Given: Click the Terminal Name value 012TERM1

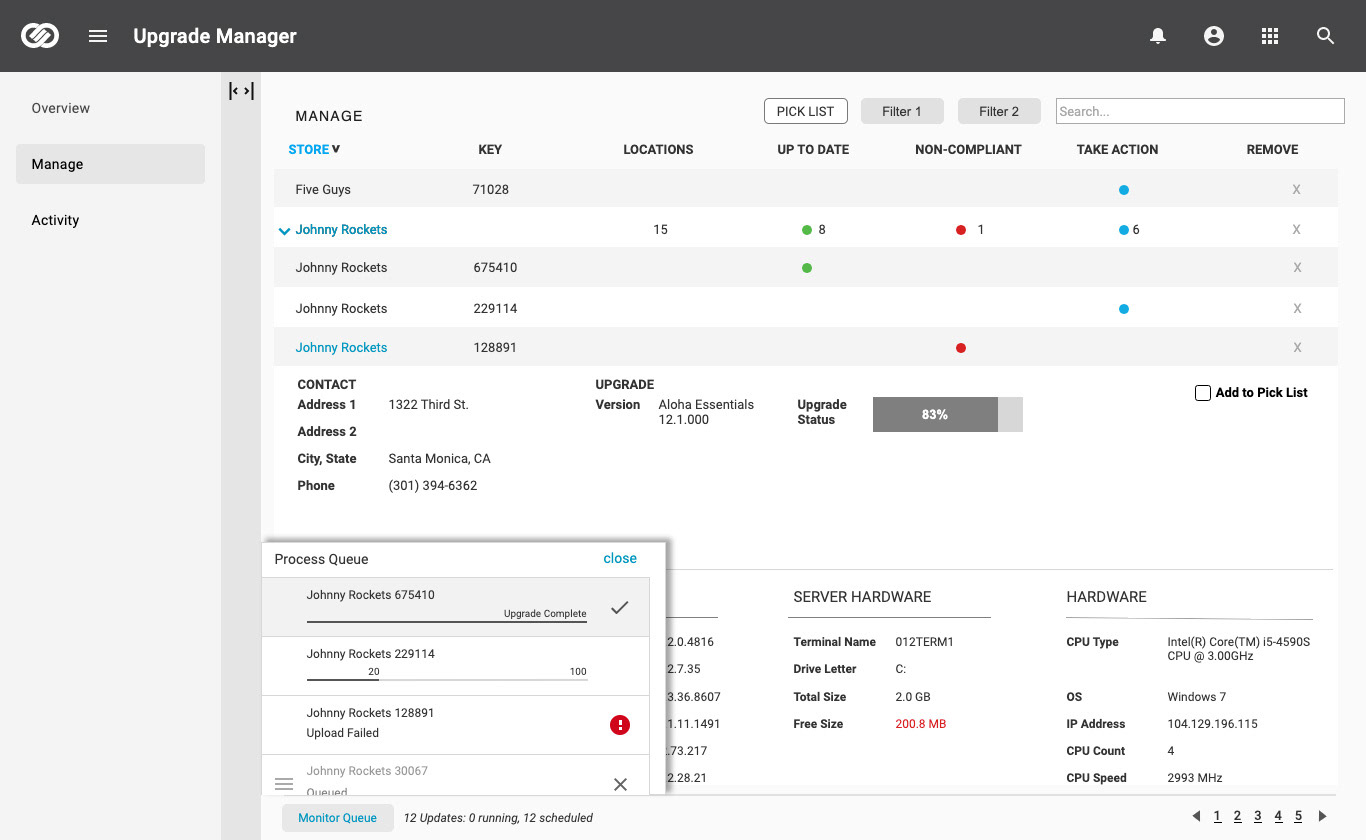Looking at the screenshot, I should click(925, 642).
